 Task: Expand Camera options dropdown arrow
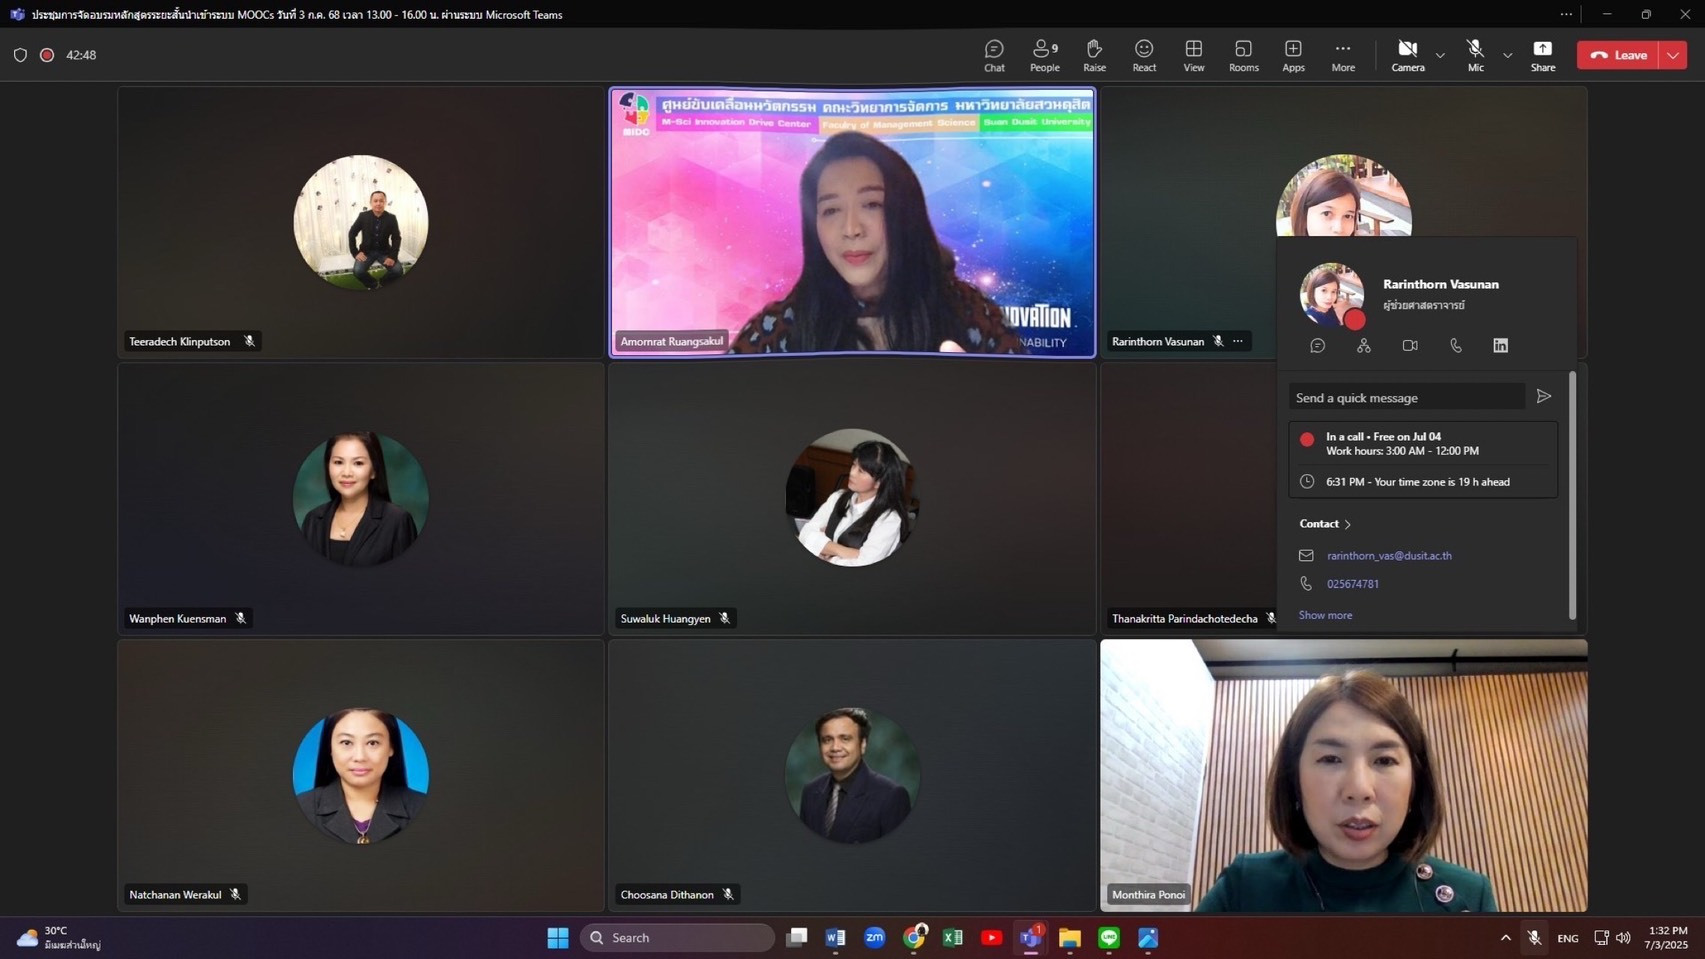(x=1440, y=55)
